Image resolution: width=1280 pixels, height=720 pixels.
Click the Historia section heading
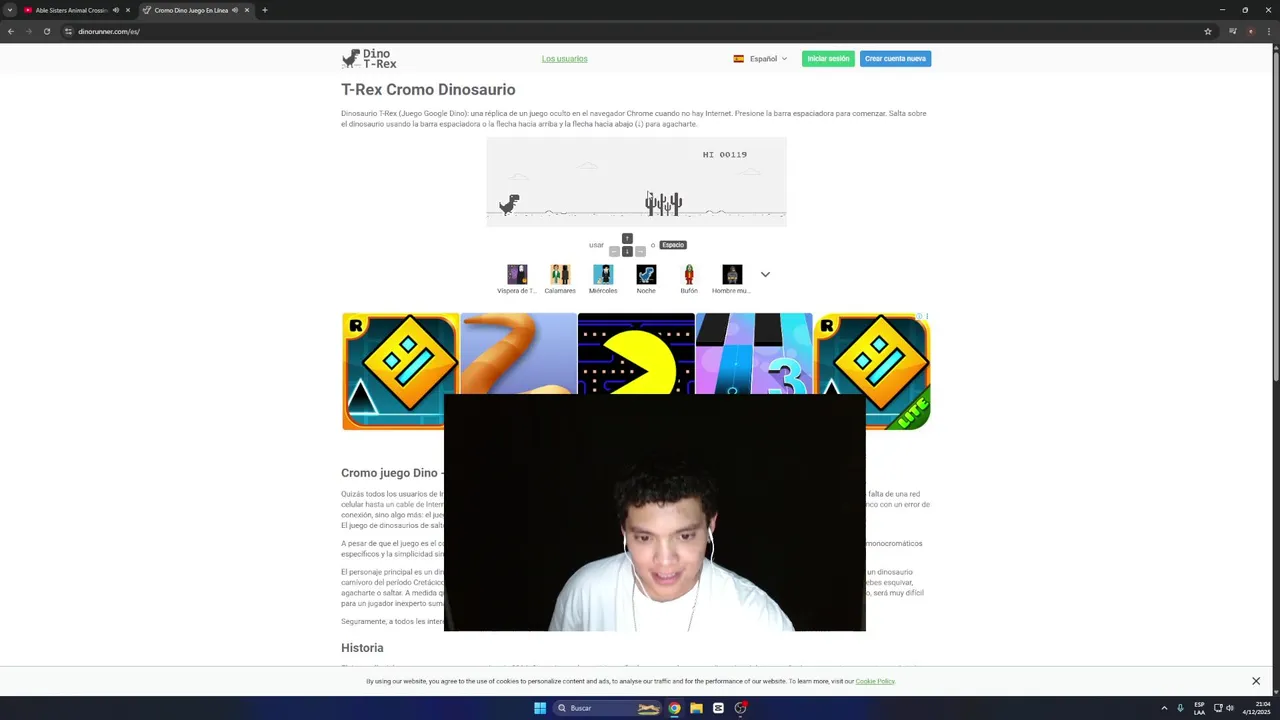coord(362,648)
